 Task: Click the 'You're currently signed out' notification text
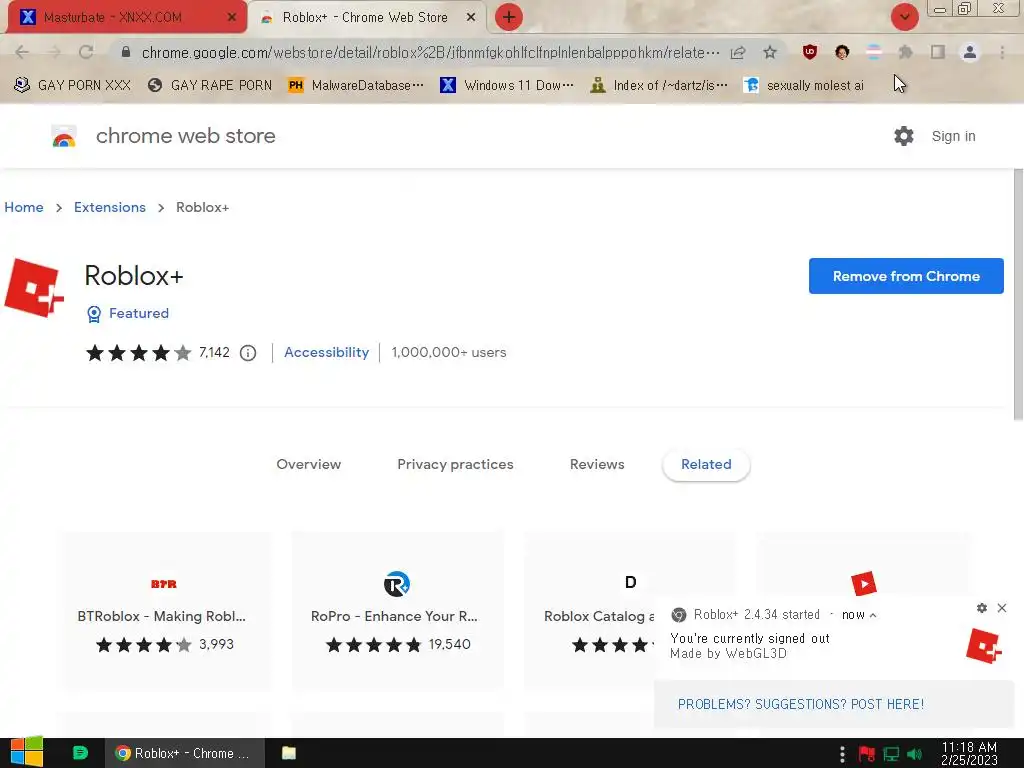point(750,638)
